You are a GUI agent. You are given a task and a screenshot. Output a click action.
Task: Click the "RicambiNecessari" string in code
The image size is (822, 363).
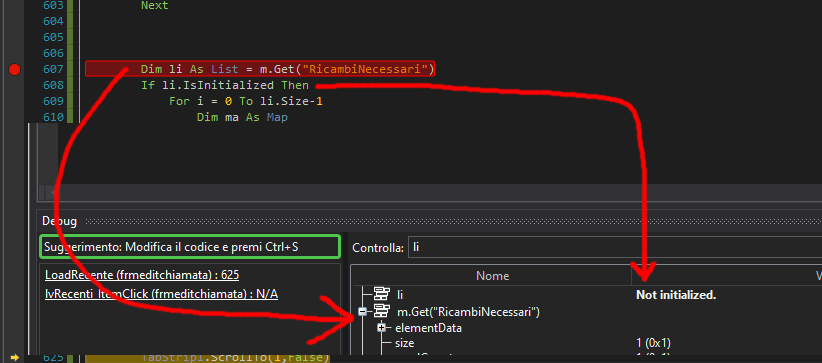(365, 69)
